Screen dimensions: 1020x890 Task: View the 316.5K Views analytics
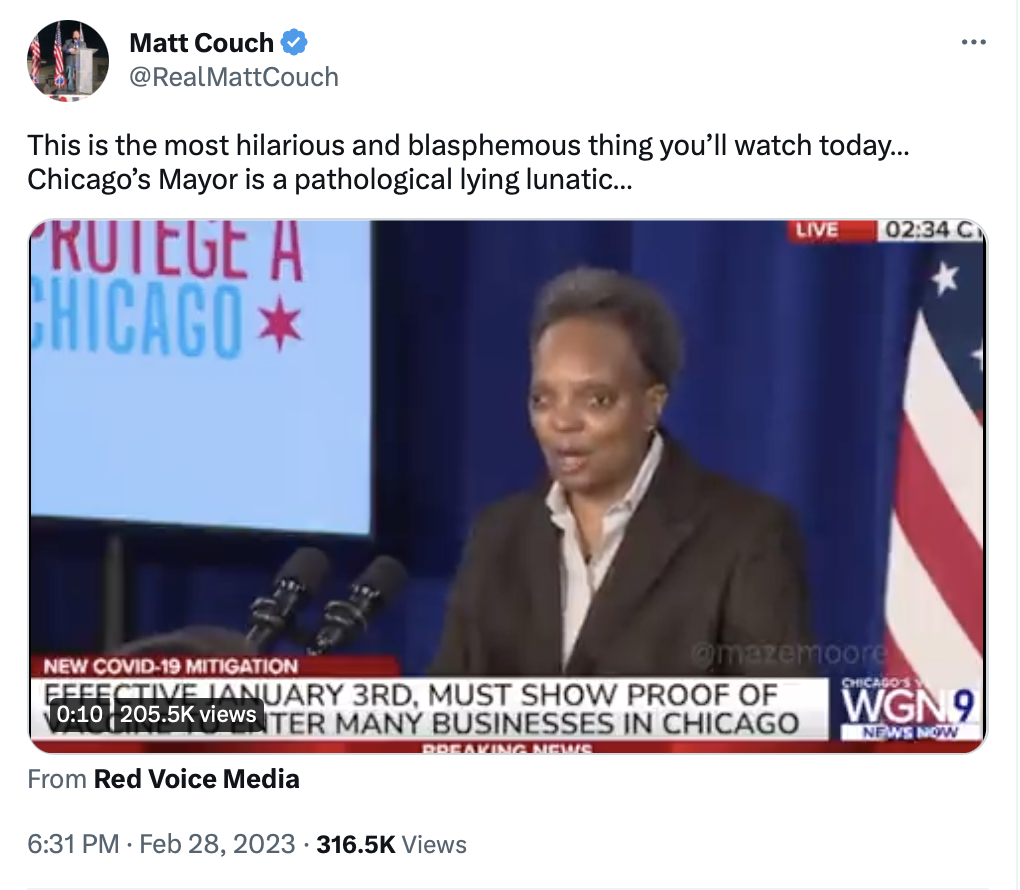pos(392,844)
